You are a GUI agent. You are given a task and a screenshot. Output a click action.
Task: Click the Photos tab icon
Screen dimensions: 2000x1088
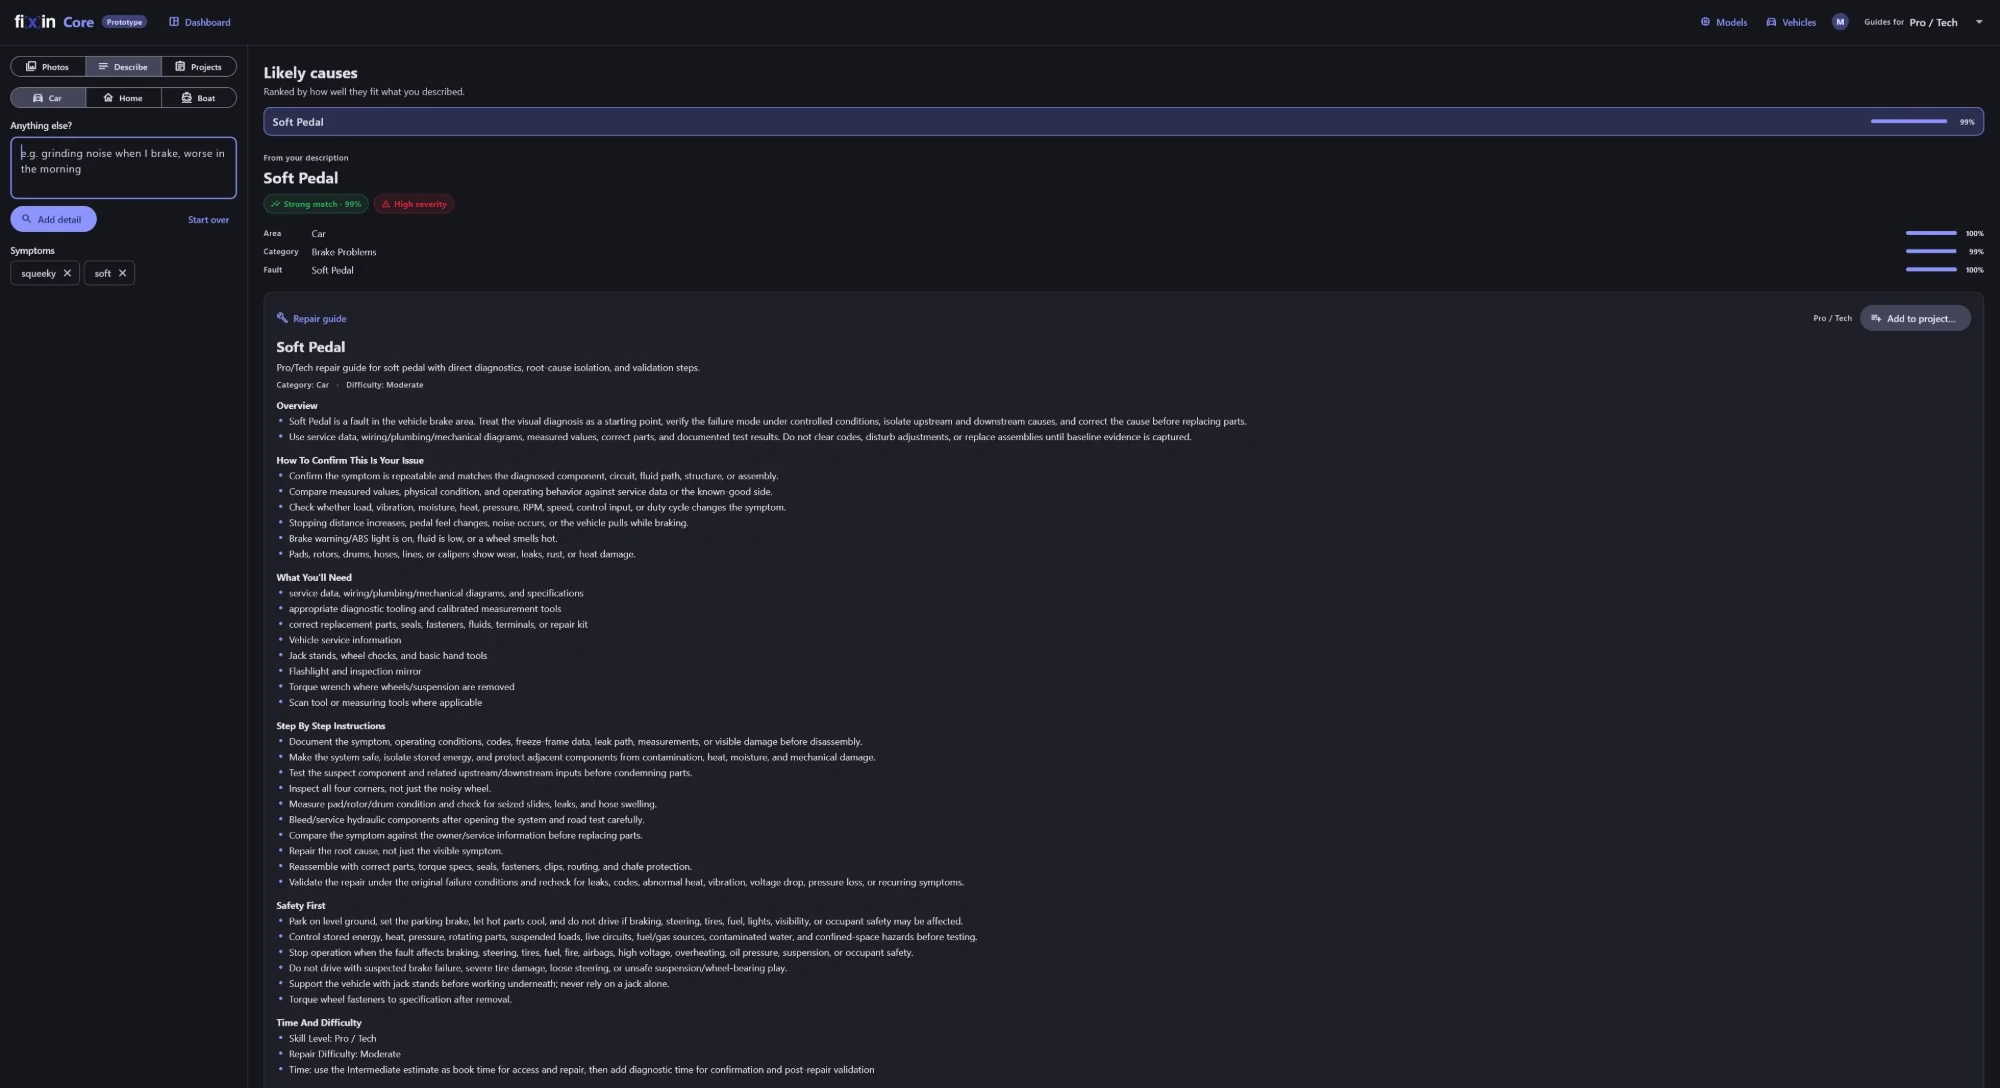(31, 67)
